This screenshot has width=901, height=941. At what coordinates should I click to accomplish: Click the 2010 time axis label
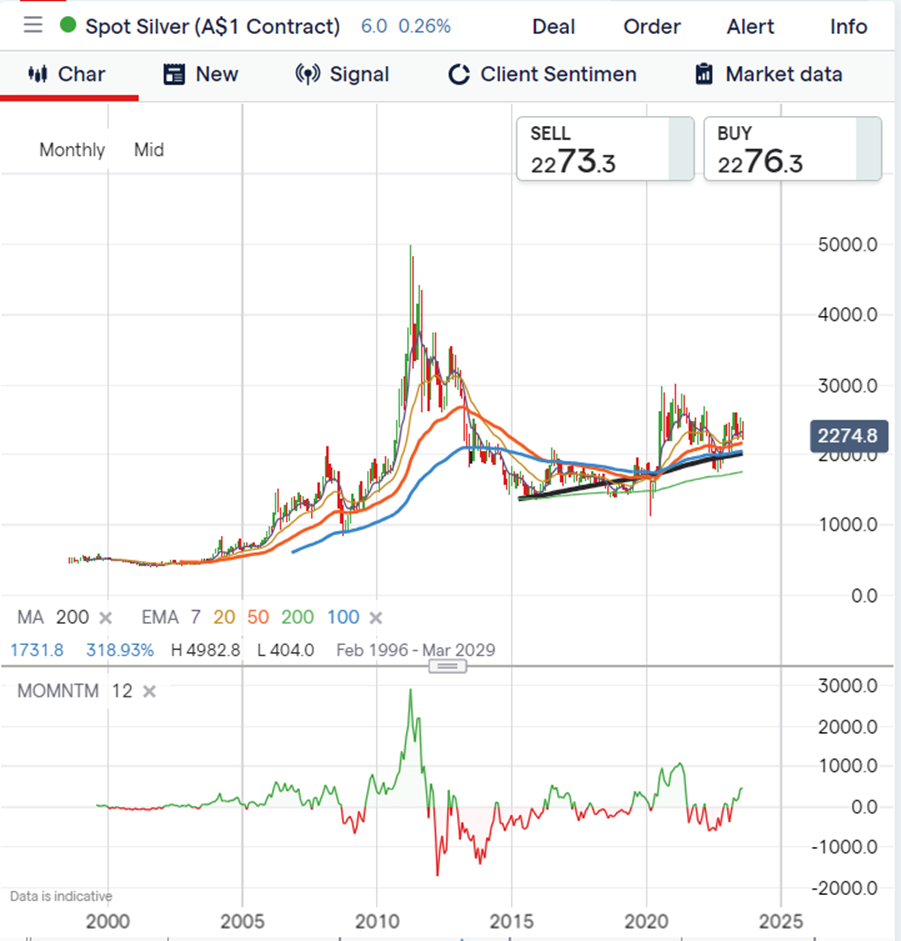(x=377, y=922)
